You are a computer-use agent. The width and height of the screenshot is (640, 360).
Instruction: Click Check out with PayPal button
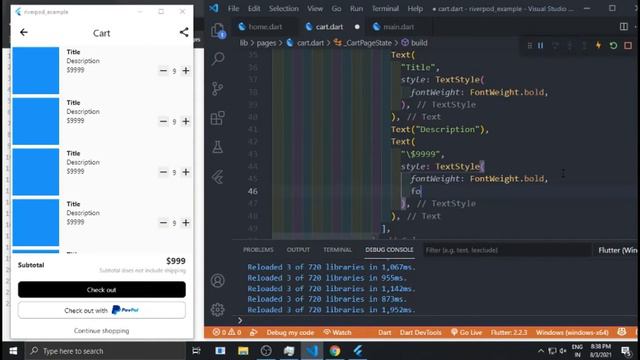pyautogui.click(x=102, y=310)
